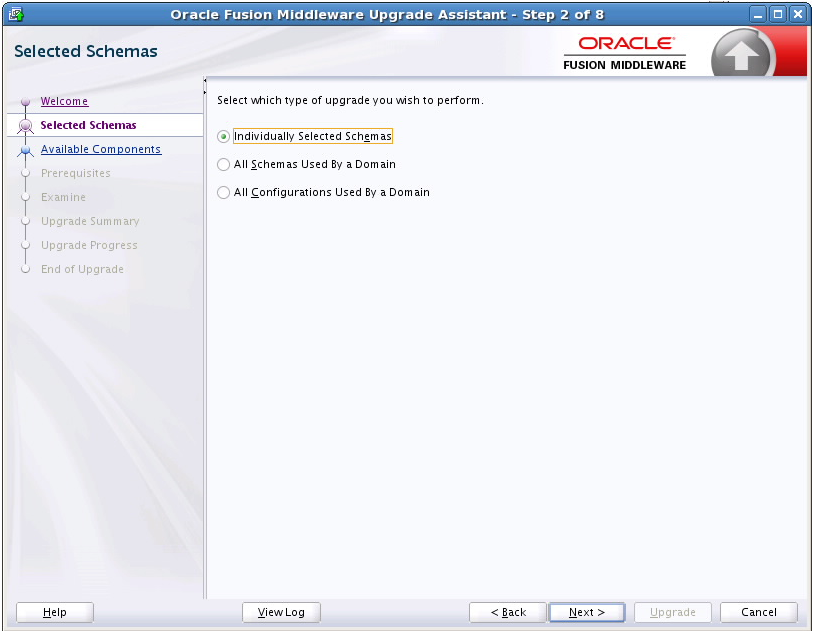The width and height of the screenshot is (815, 634).
Task: Click the Available Components step marker icon
Action: 25,150
